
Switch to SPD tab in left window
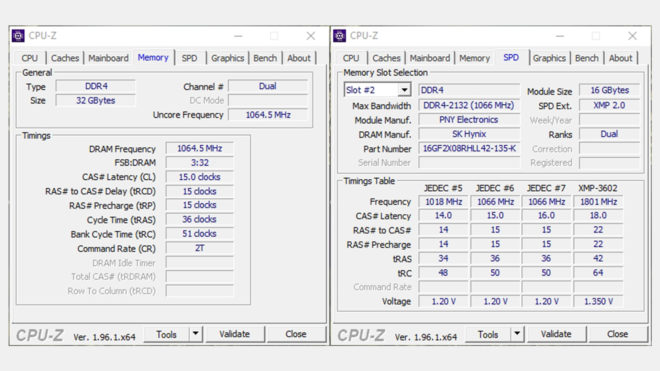point(189,58)
